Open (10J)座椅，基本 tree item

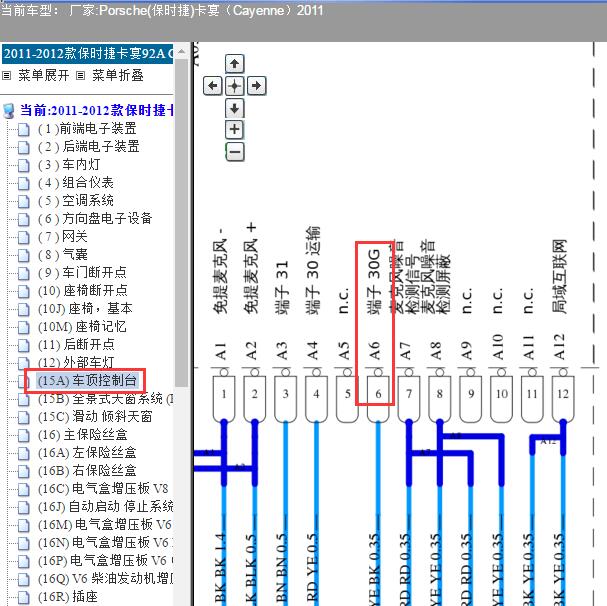pyautogui.click(x=85, y=309)
